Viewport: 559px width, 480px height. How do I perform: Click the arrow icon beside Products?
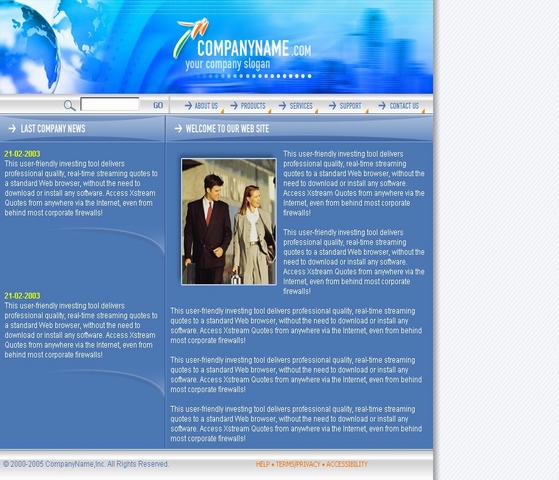tap(234, 106)
